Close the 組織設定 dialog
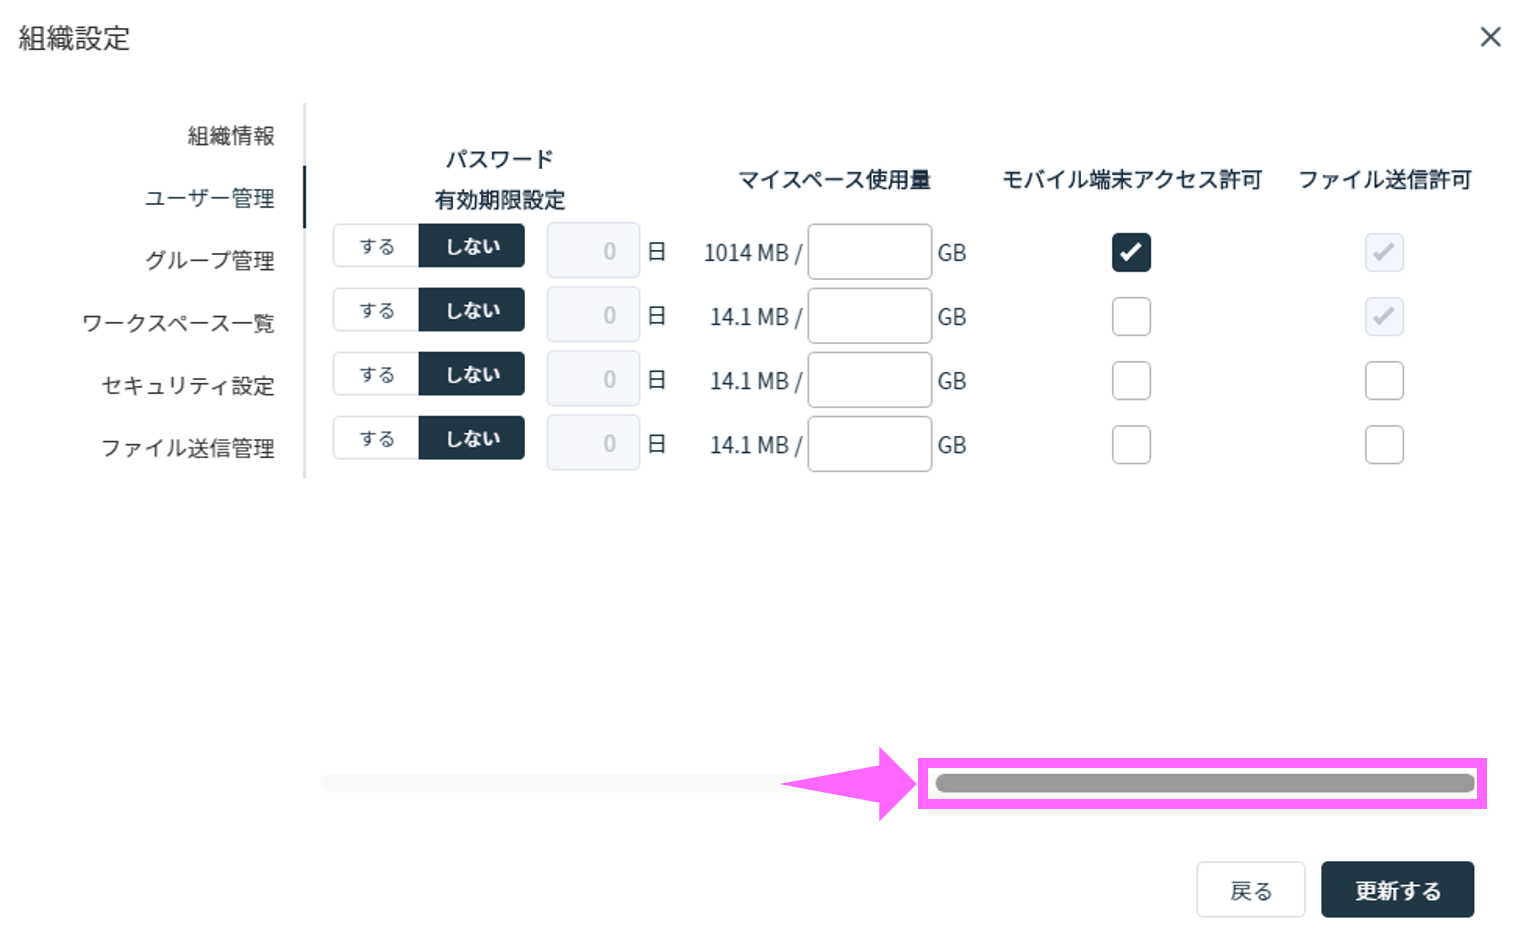The image size is (1526, 941). pos(1490,36)
